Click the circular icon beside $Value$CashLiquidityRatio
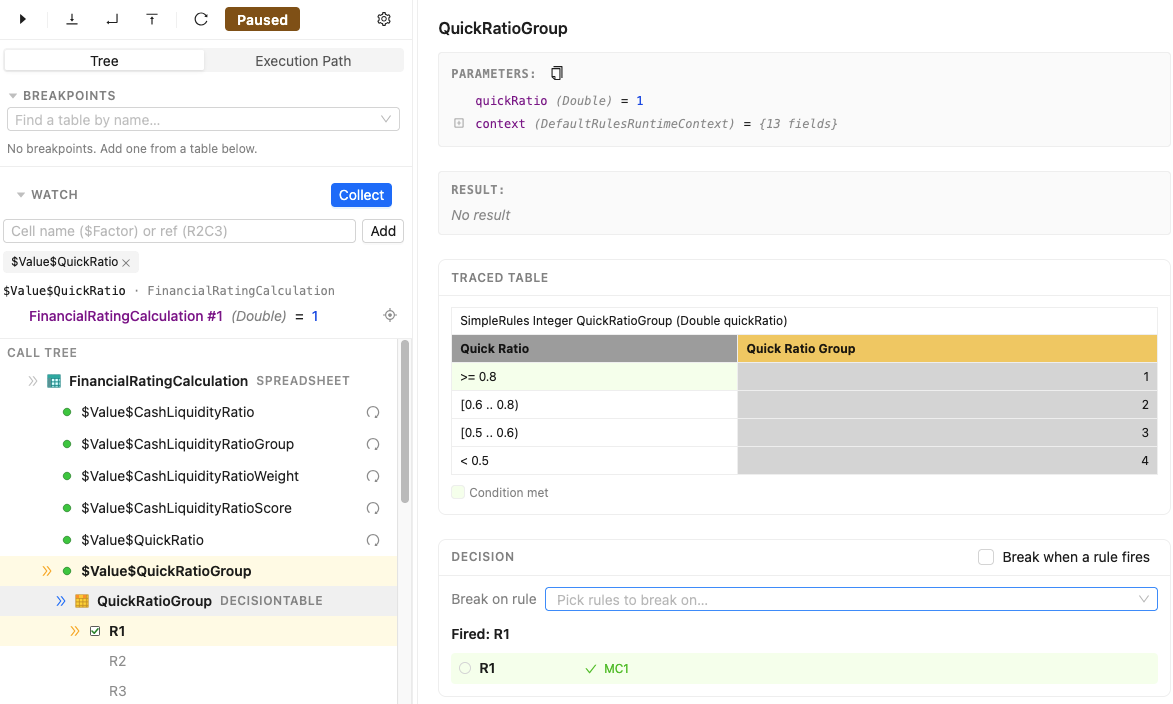 (373, 412)
